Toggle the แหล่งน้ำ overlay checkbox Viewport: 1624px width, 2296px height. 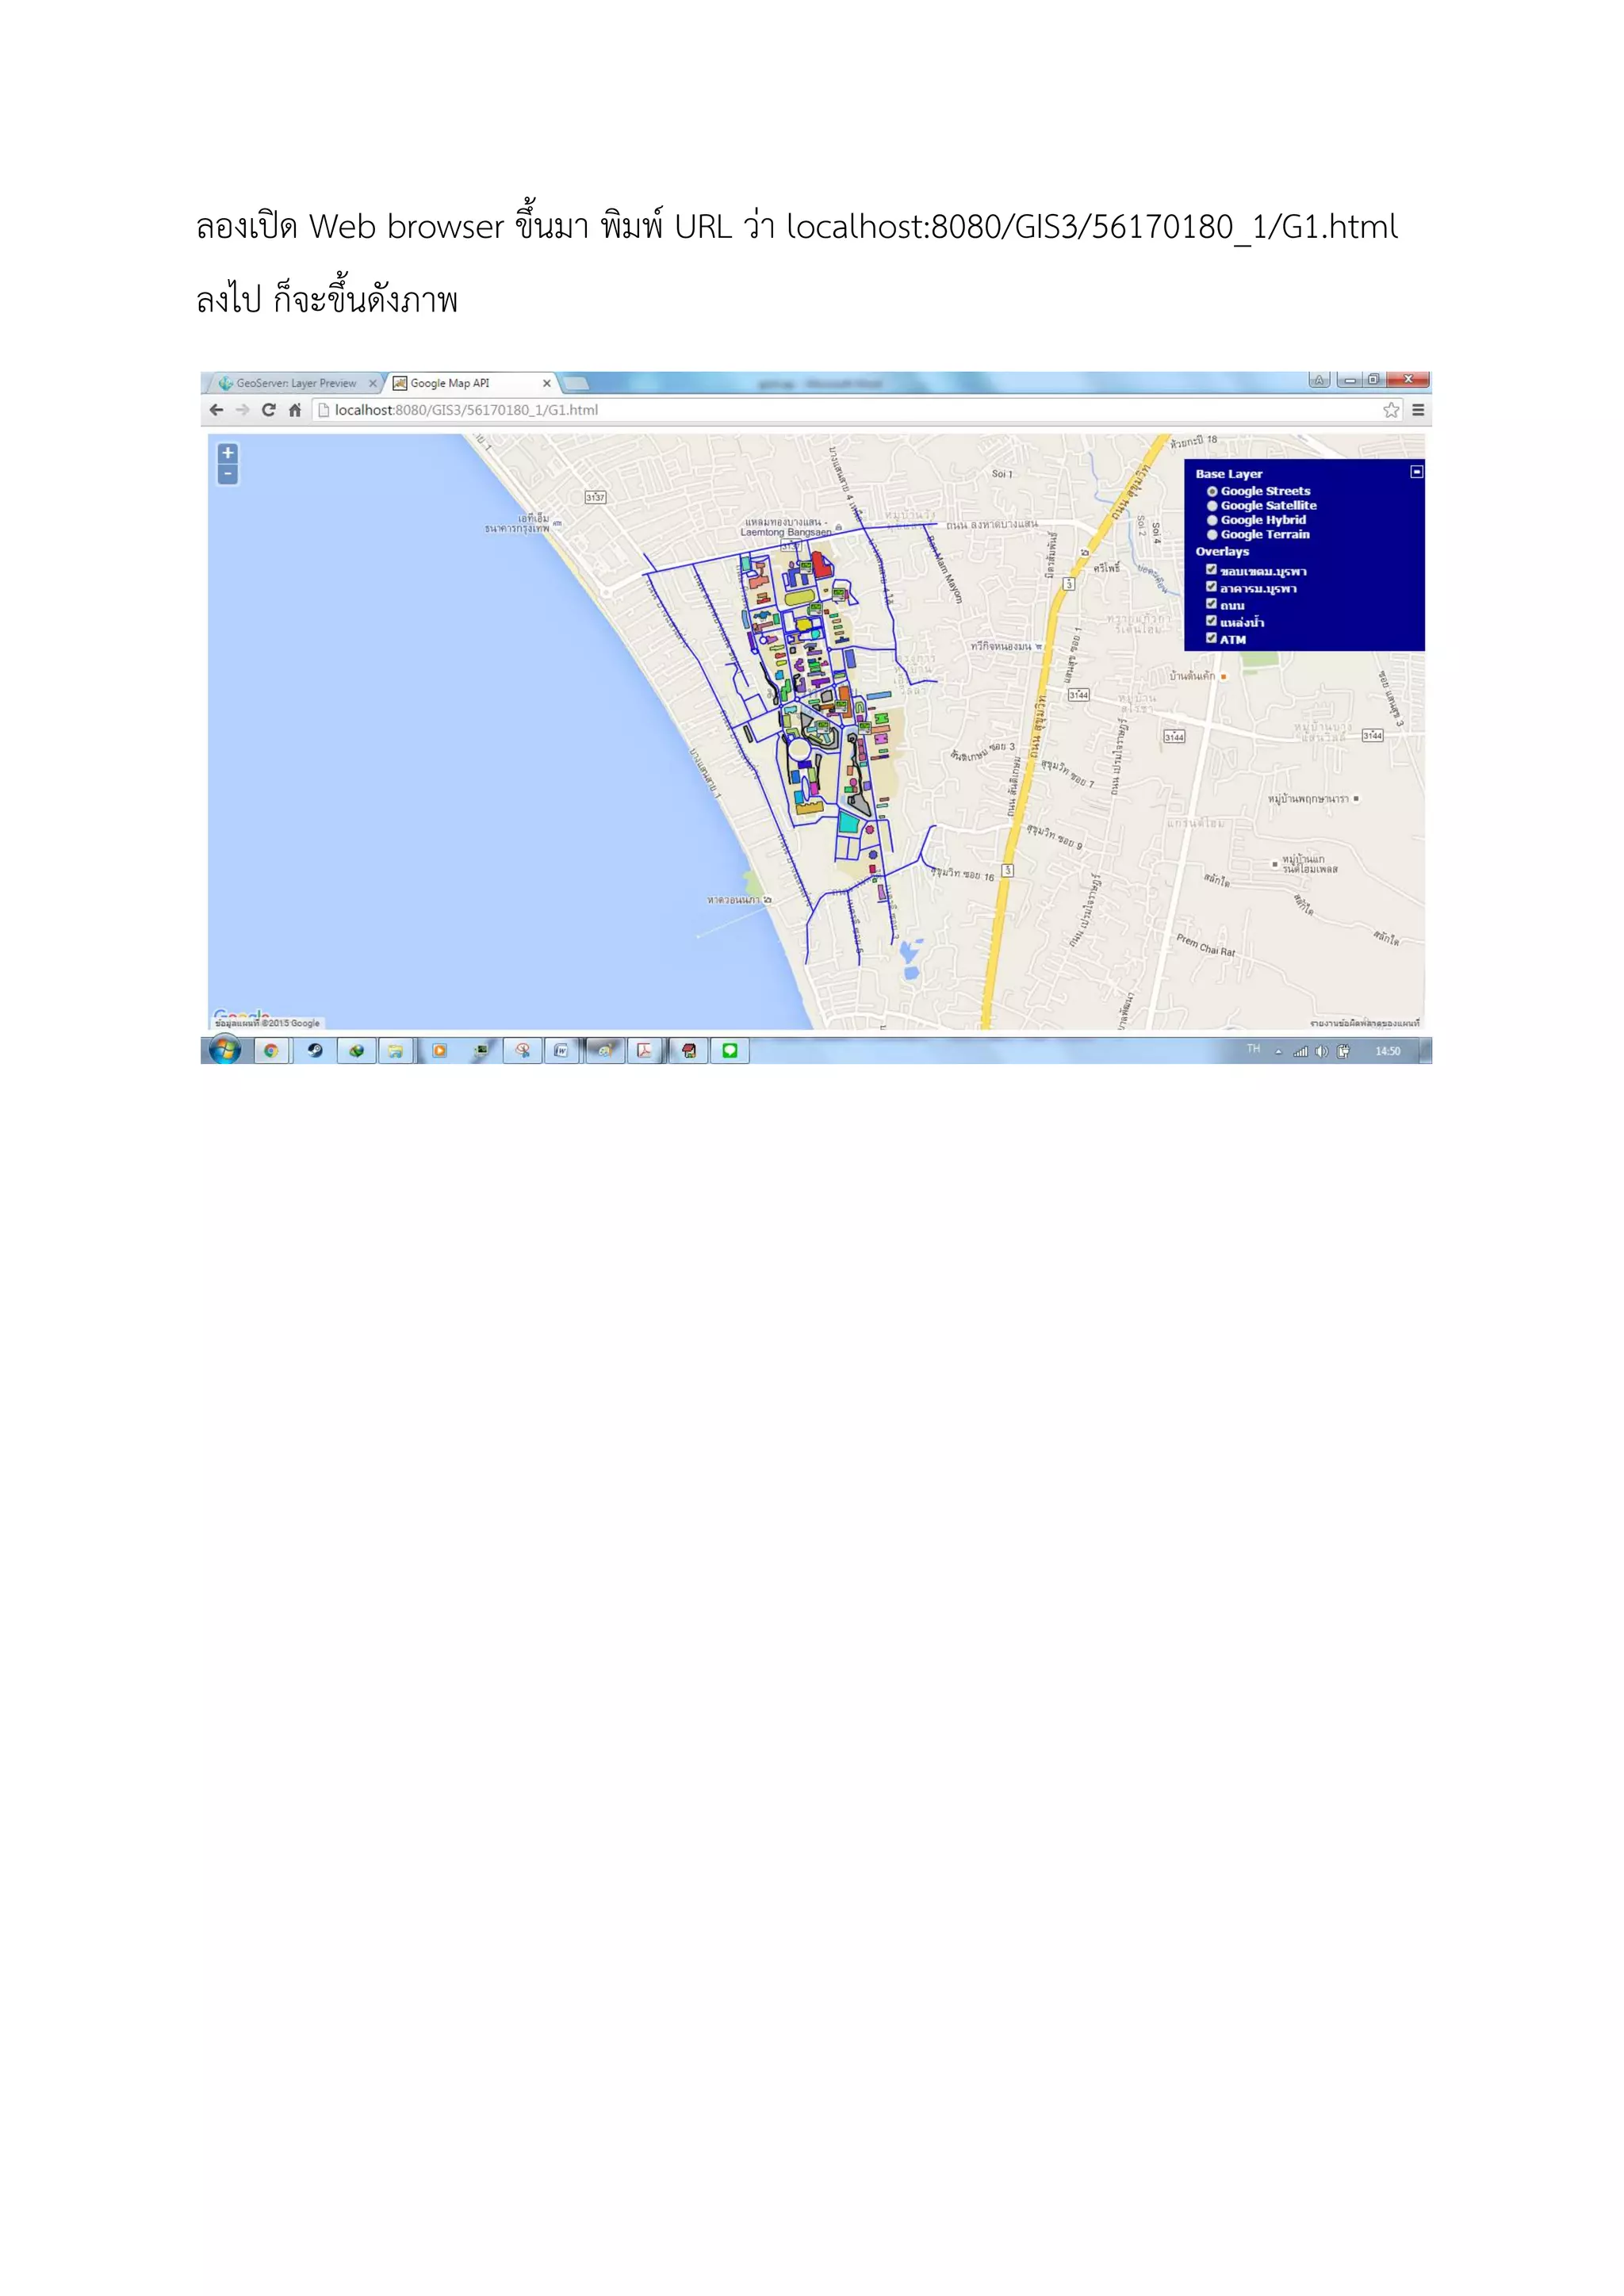click(x=1211, y=621)
